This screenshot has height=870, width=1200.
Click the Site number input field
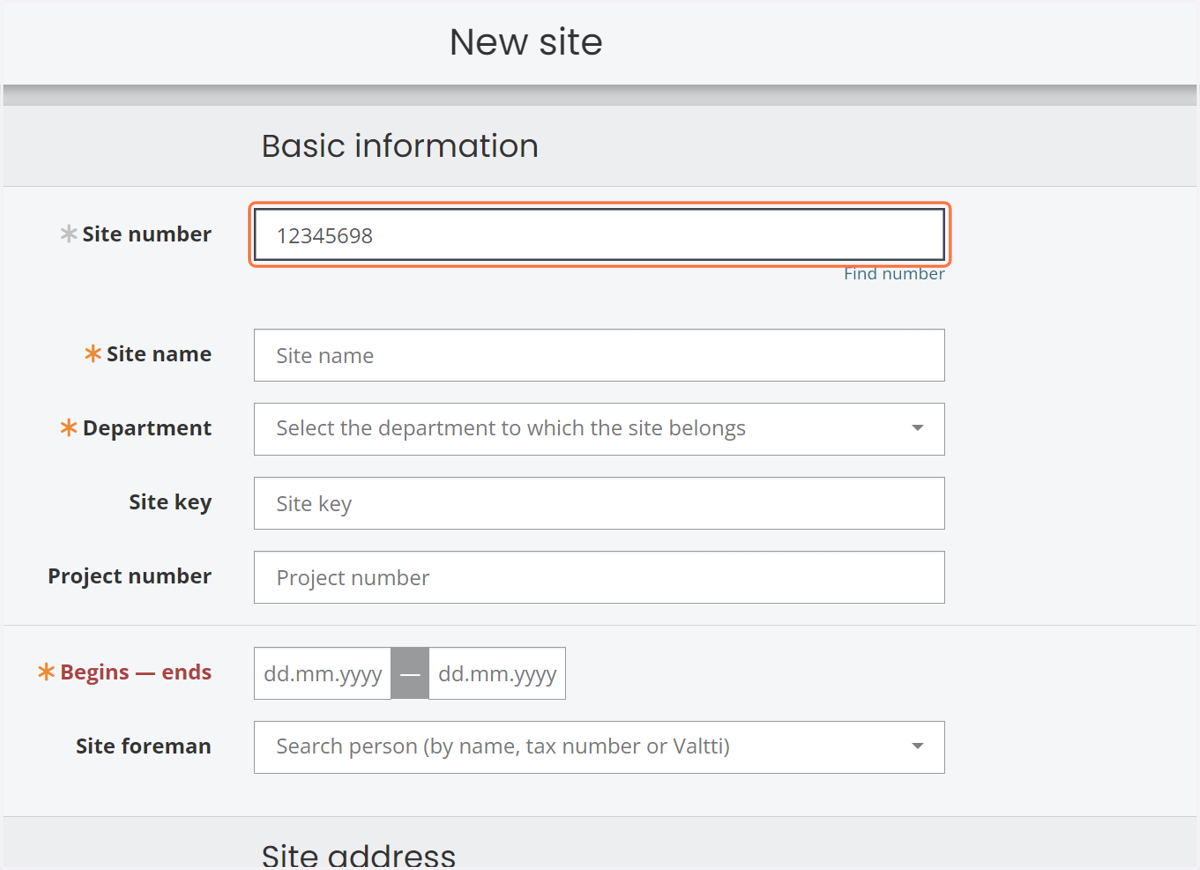coord(599,235)
